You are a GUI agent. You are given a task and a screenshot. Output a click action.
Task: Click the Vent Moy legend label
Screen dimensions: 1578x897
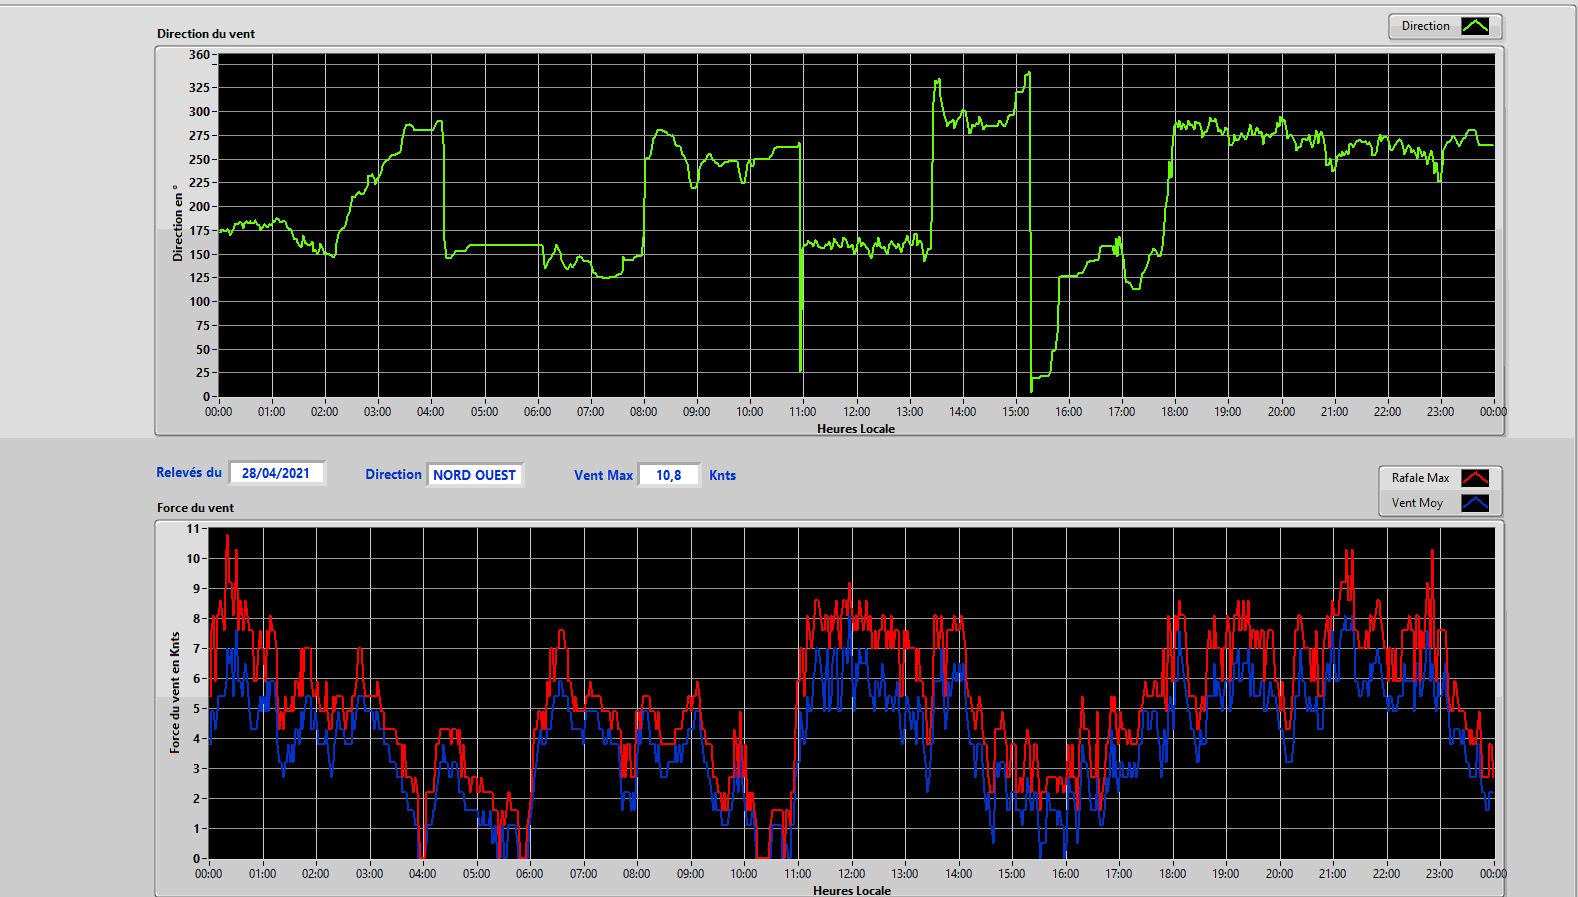point(1417,503)
